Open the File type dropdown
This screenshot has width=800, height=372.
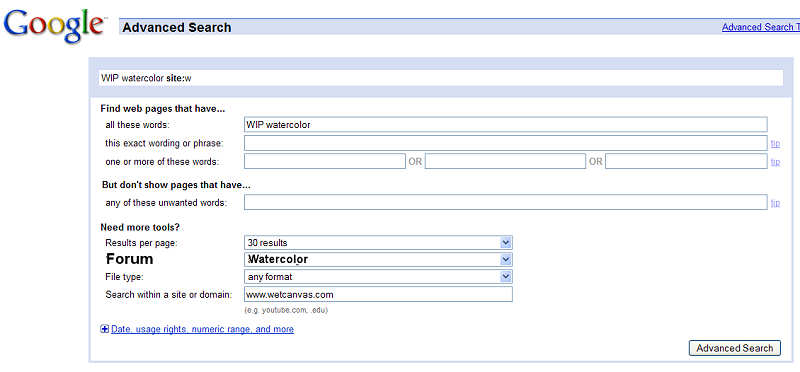[x=378, y=277]
